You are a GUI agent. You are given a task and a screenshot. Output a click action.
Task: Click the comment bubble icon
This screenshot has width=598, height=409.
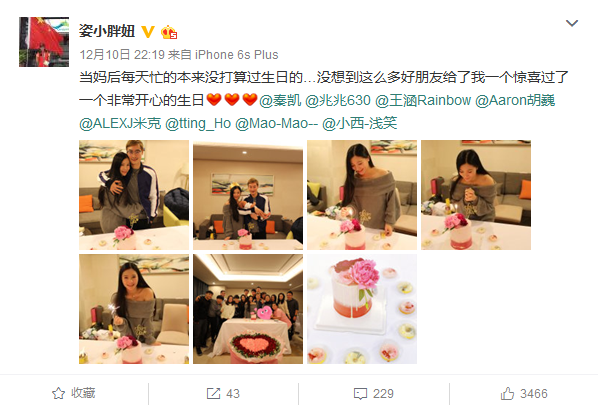(360, 394)
